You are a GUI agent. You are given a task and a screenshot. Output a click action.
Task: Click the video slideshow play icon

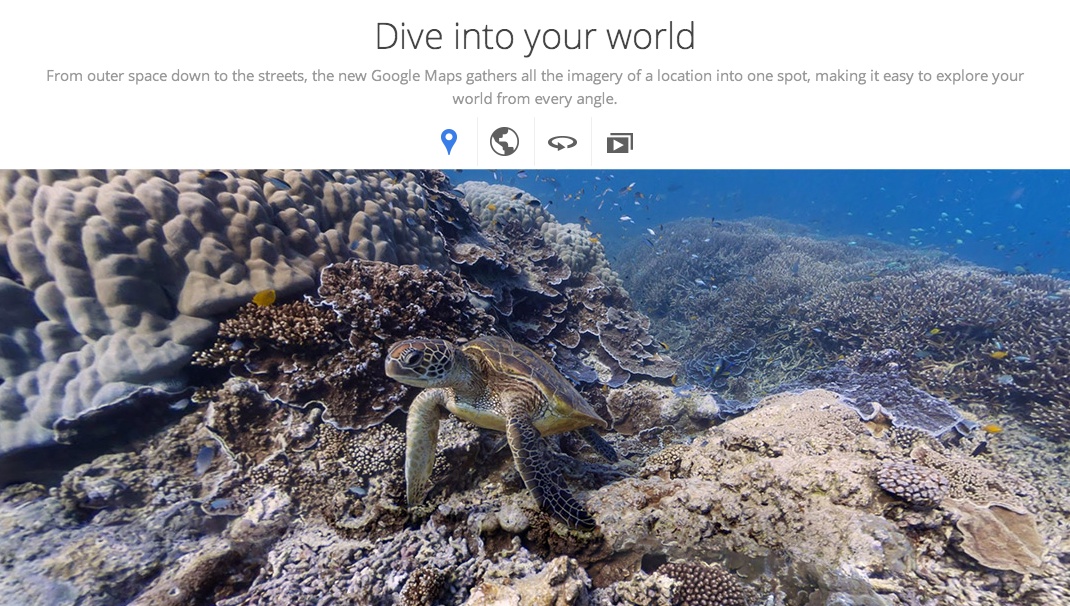click(x=620, y=143)
